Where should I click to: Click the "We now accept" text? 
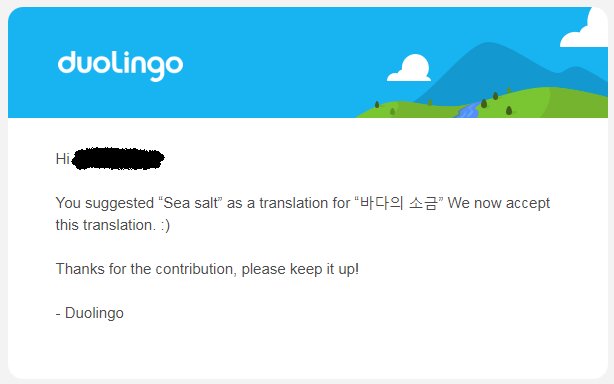tap(499, 203)
